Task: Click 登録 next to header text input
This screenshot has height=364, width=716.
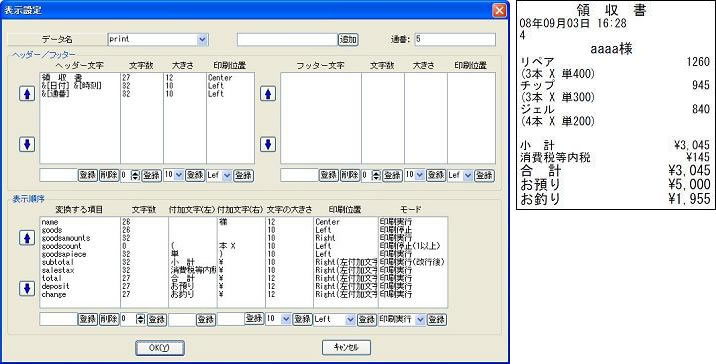Action: [x=88, y=175]
